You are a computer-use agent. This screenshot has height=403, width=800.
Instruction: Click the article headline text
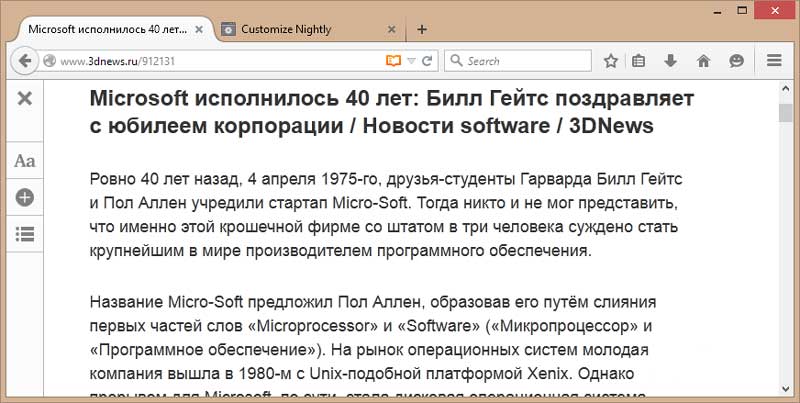coord(392,112)
